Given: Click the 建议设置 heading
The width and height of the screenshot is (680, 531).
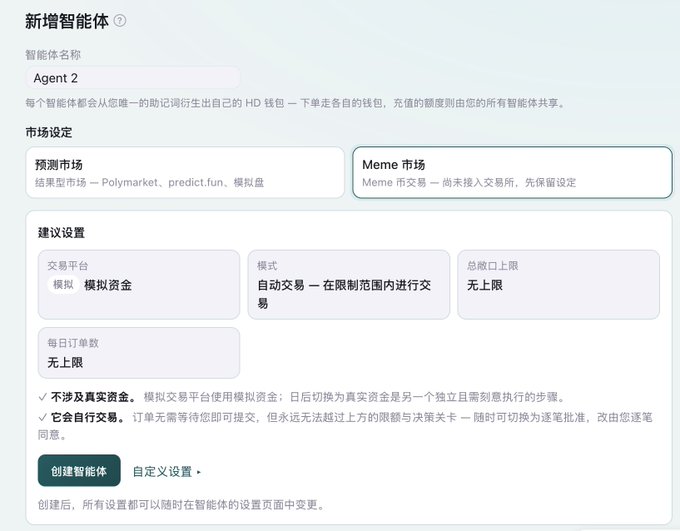Looking at the screenshot, I should [x=61, y=233].
